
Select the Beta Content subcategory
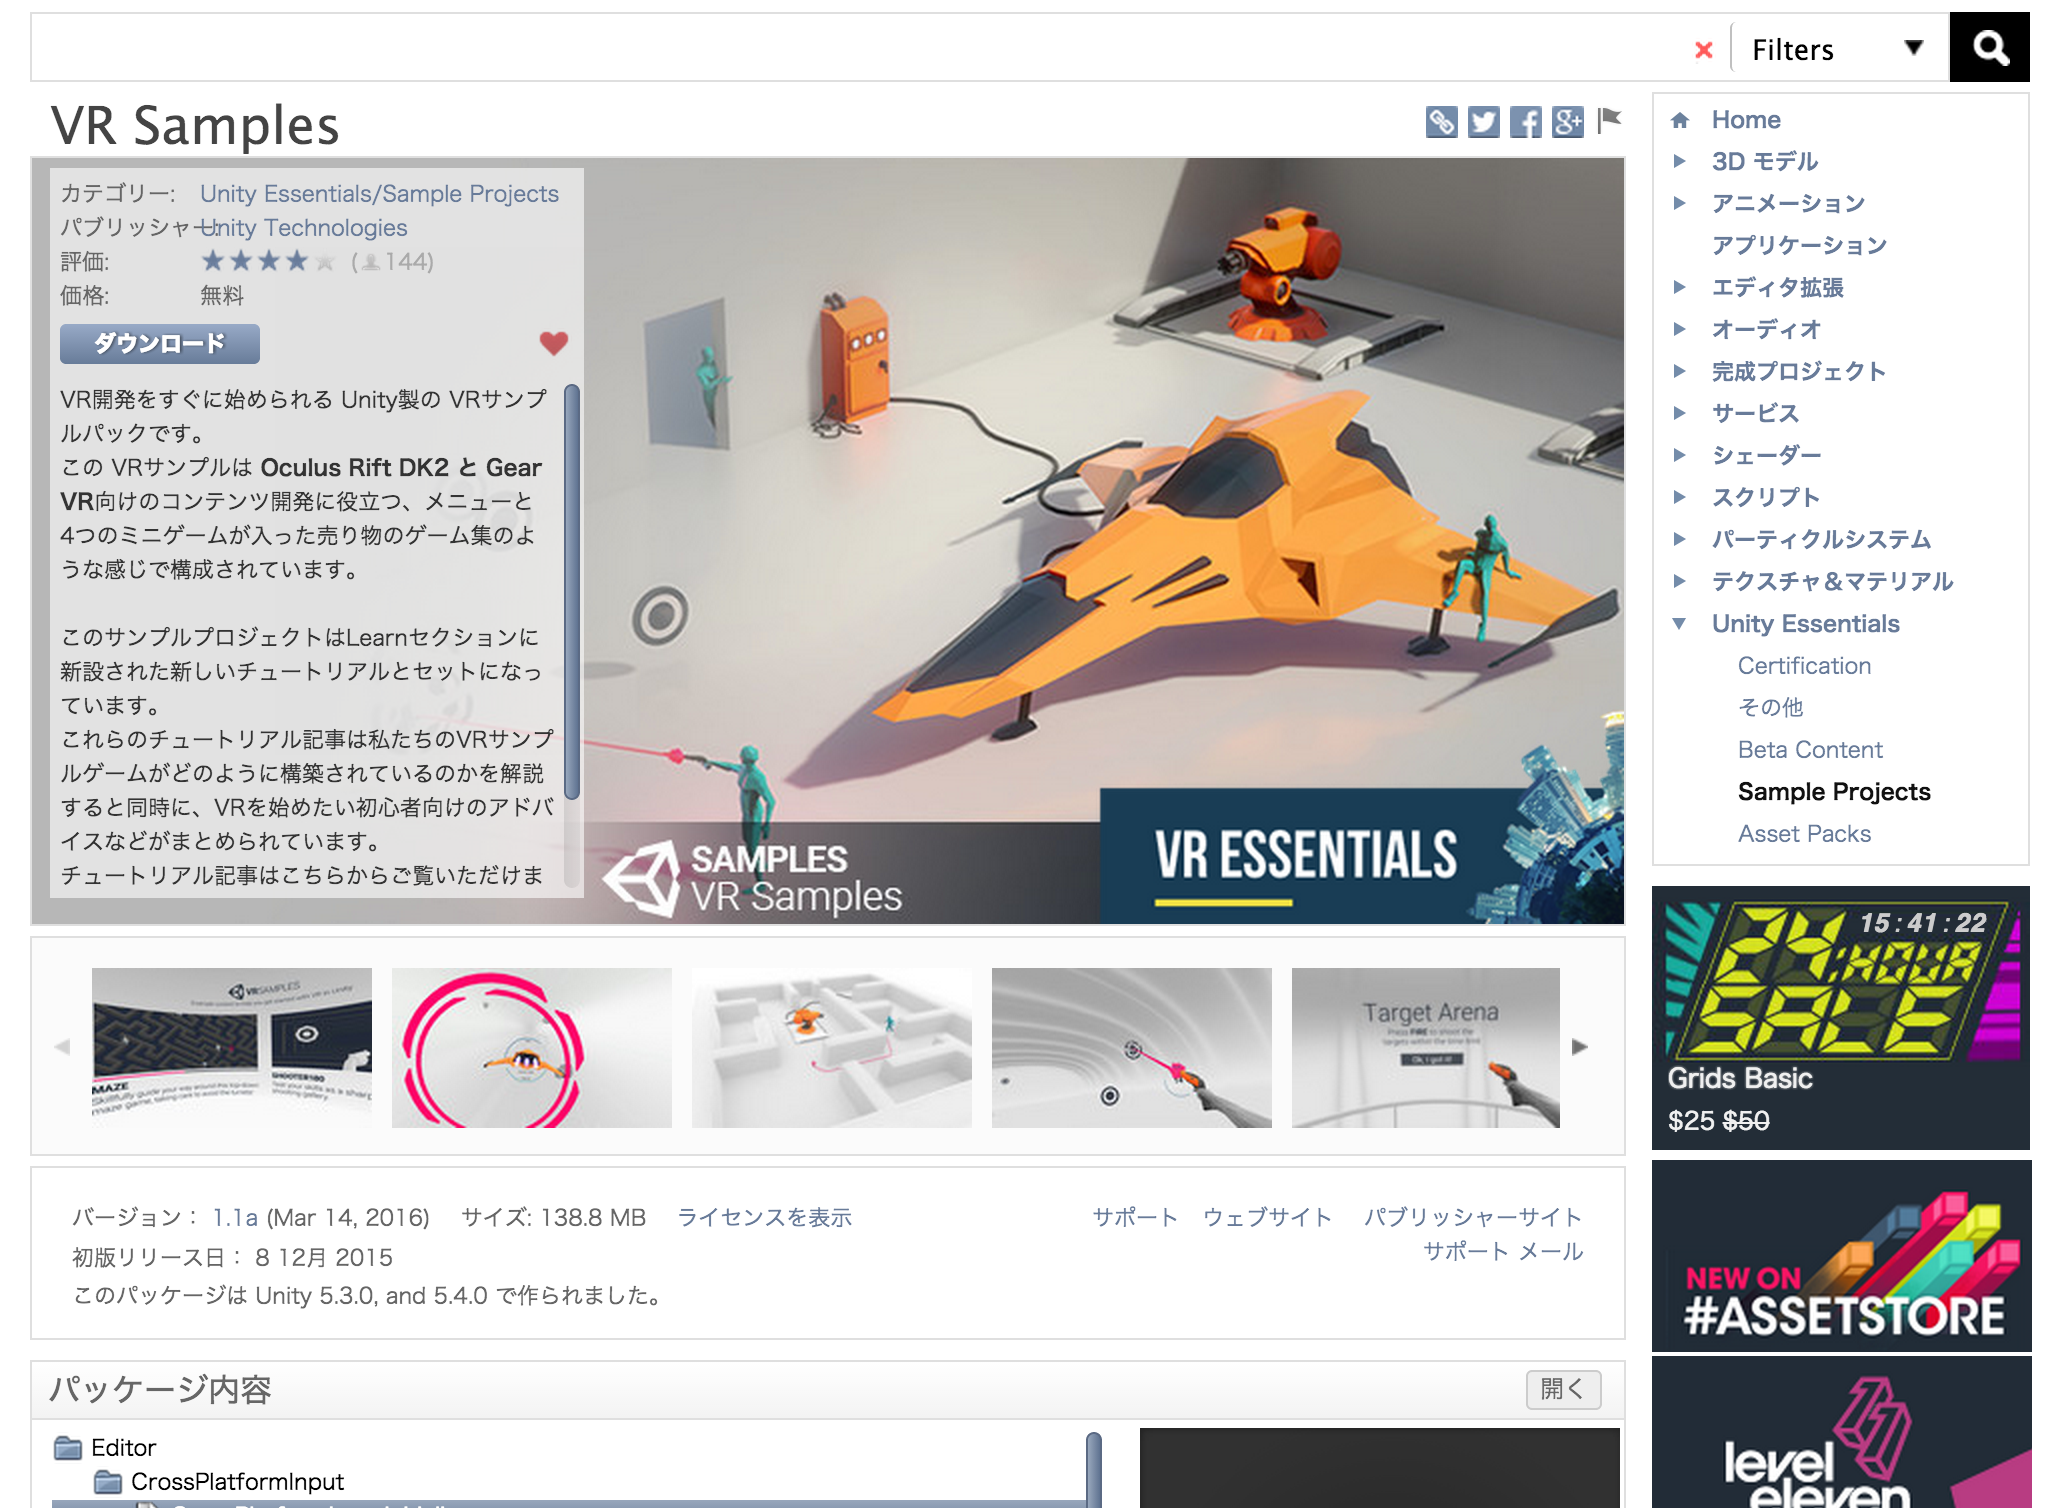1810,749
